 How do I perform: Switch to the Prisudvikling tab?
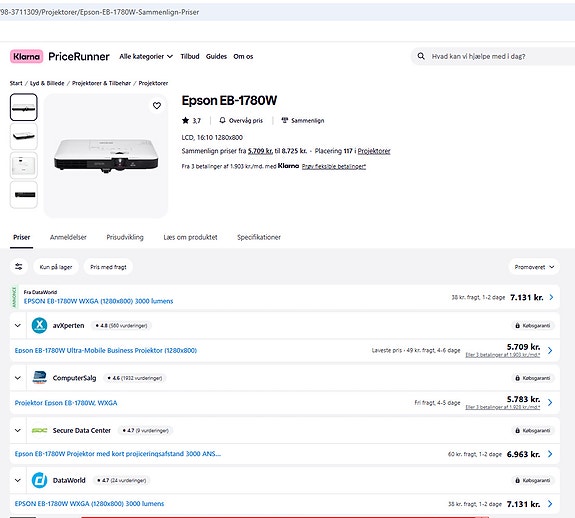tap(125, 237)
